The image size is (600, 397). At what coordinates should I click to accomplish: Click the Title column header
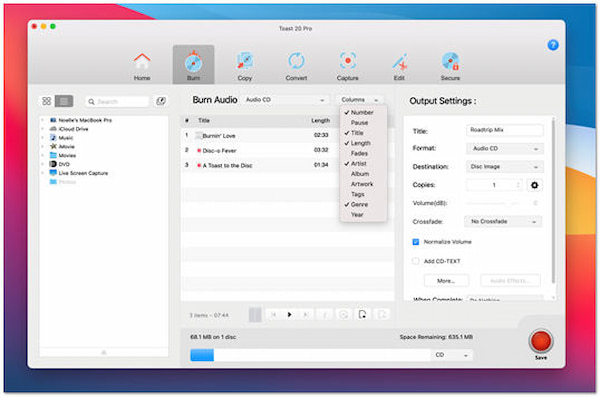pyautogui.click(x=204, y=121)
